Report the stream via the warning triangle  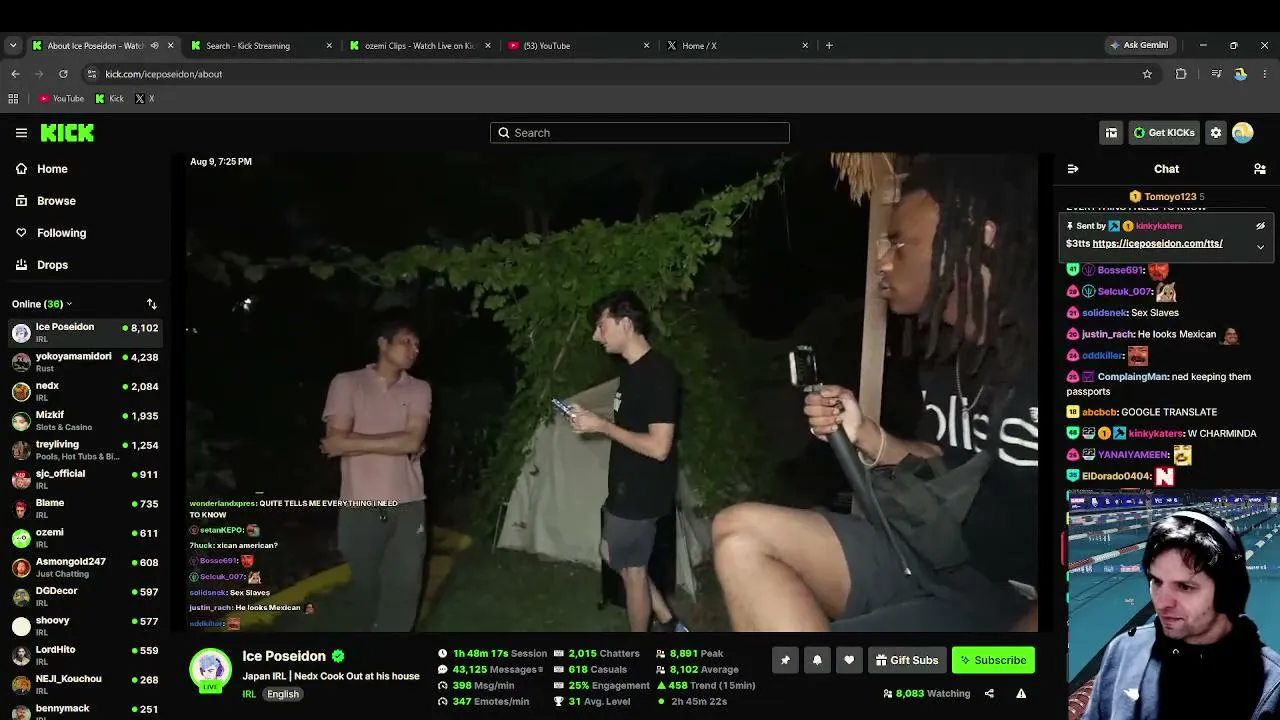(x=1021, y=693)
